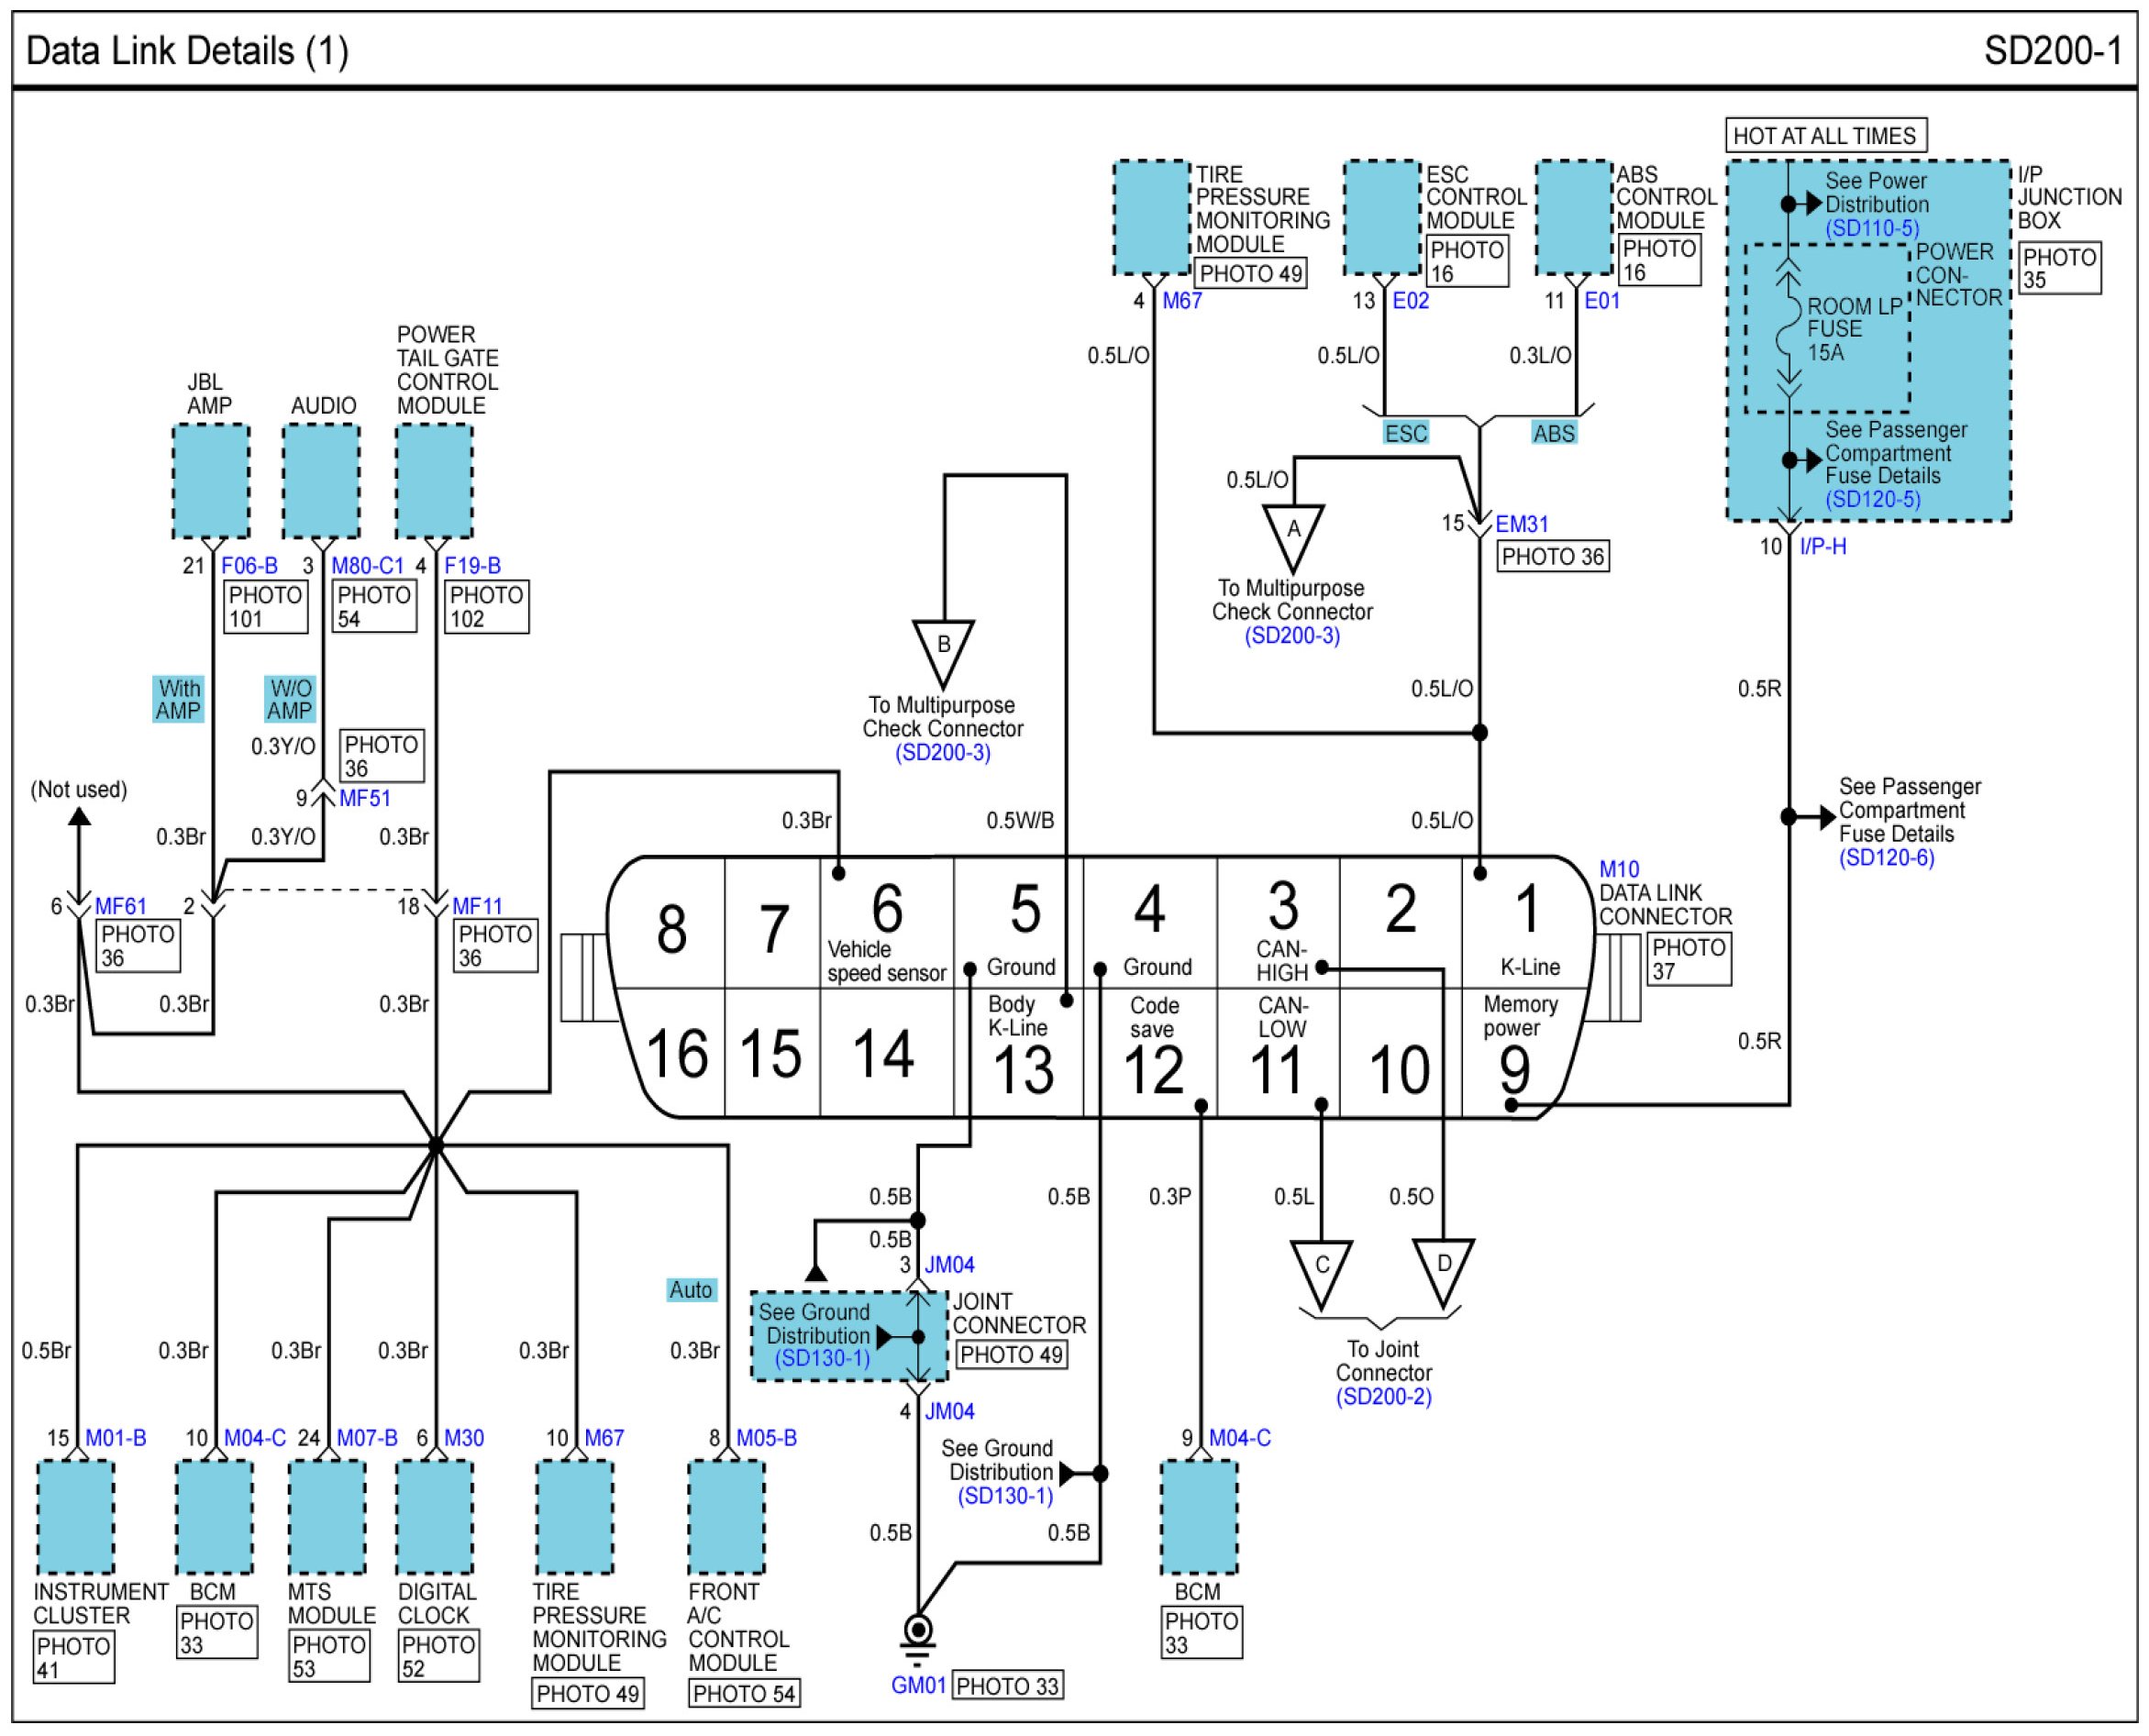Click the HOT AT ALL TIMES label

1824,136
